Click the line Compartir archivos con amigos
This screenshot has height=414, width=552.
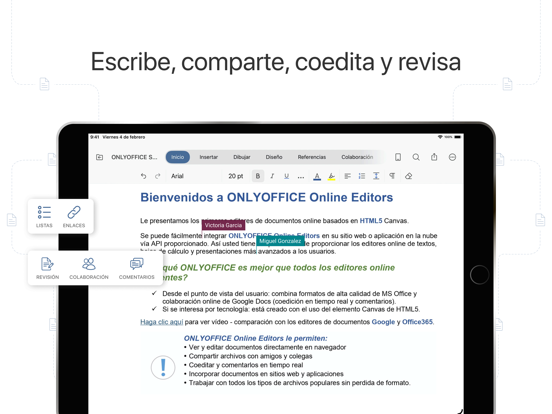[250, 356]
